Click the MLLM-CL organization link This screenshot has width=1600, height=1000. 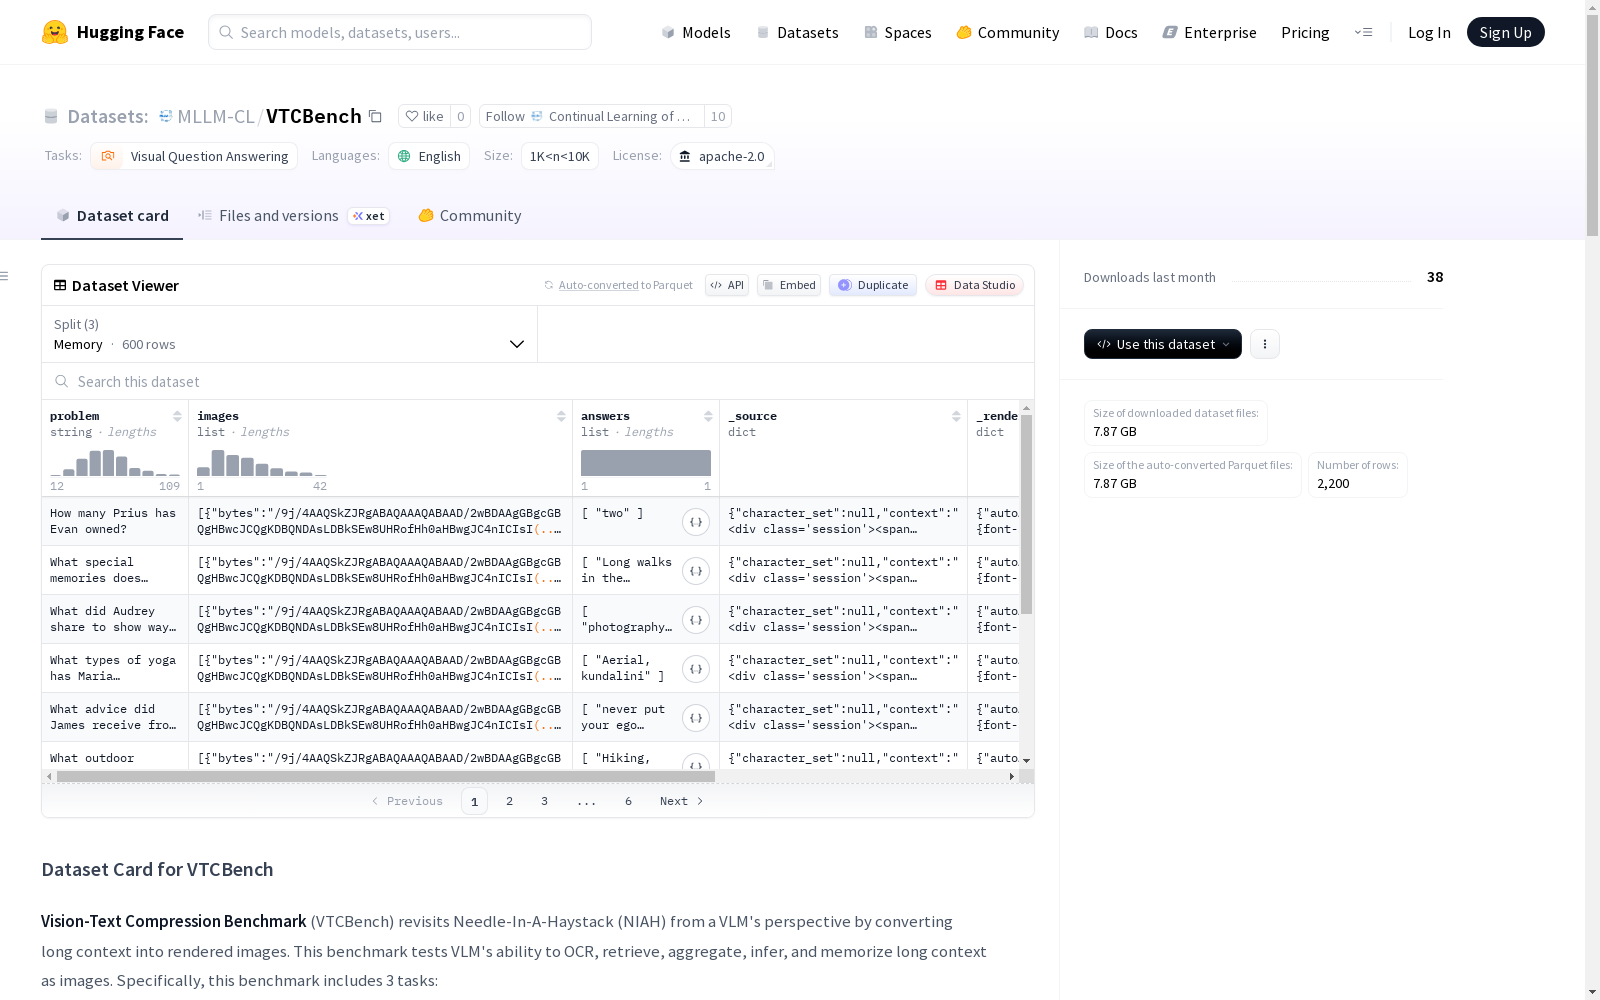215,116
